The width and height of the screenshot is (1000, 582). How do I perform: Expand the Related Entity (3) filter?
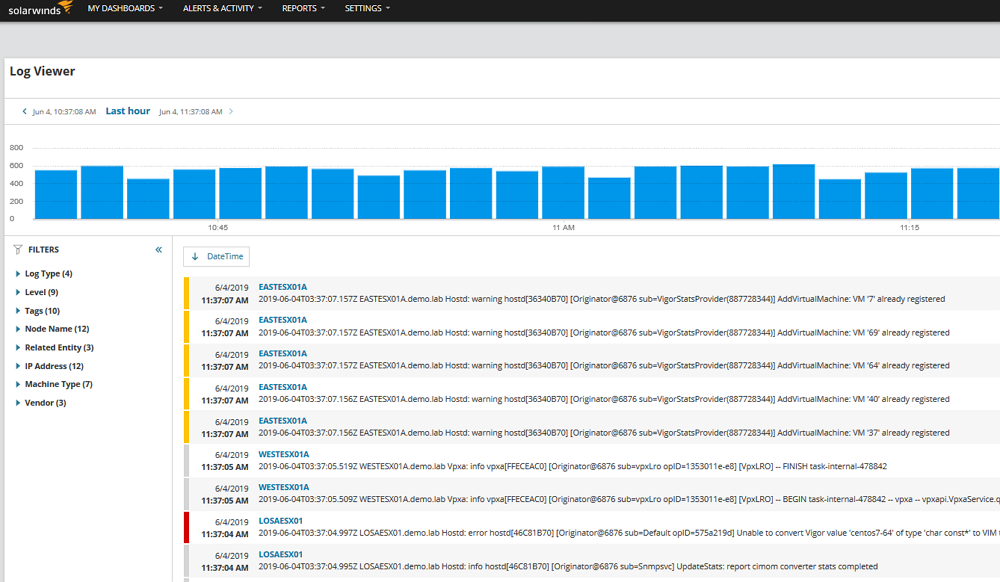click(x=54, y=347)
